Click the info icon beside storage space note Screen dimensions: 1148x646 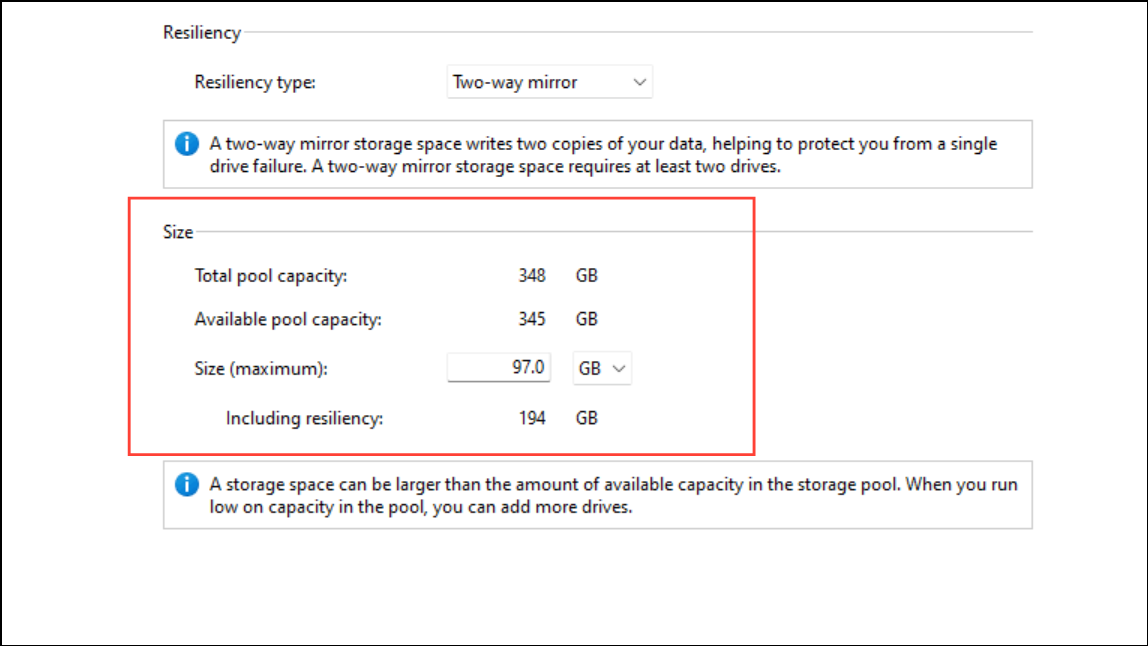tap(187, 484)
